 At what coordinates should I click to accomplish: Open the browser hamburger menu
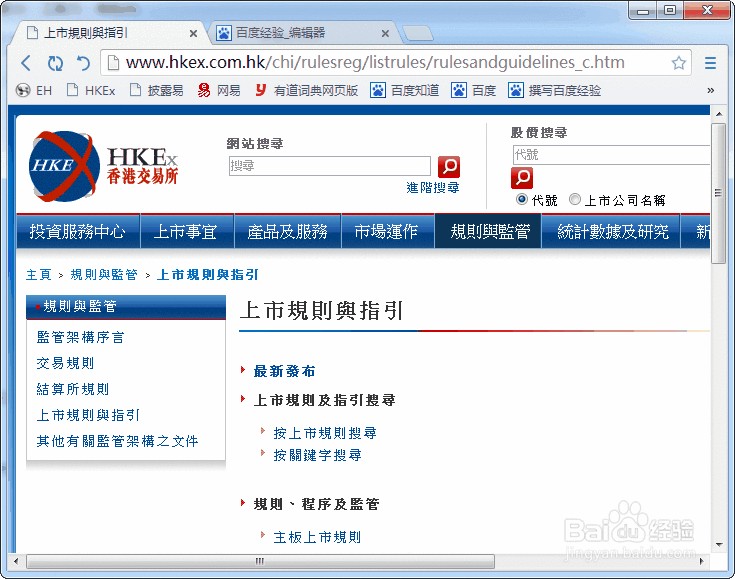[710, 63]
